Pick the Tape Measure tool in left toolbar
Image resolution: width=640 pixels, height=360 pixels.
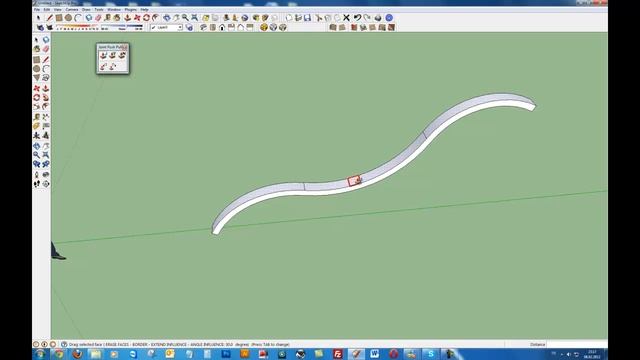36,117
